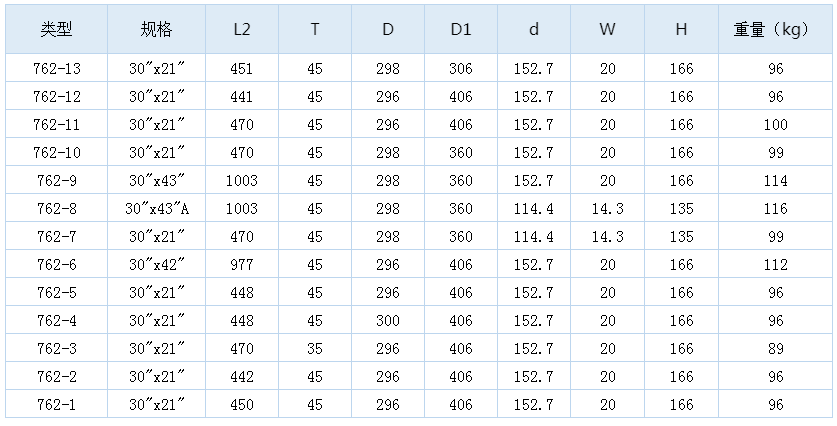The width and height of the screenshot is (837, 426).
Task: Click the 762-12 row label
Action: [x=57, y=97]
